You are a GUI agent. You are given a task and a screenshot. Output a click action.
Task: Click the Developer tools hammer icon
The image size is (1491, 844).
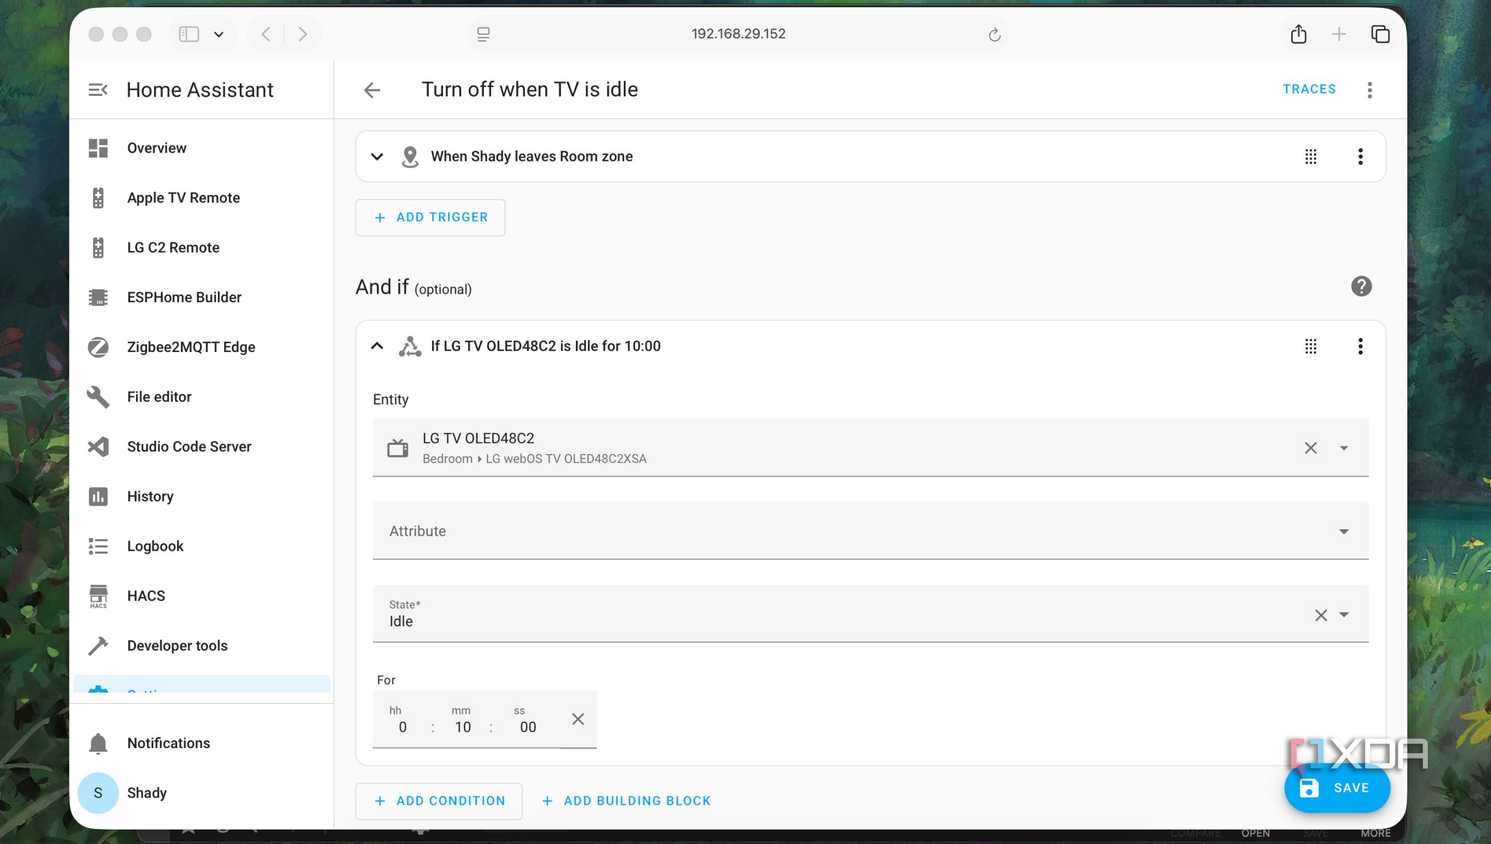pos(98,646)
